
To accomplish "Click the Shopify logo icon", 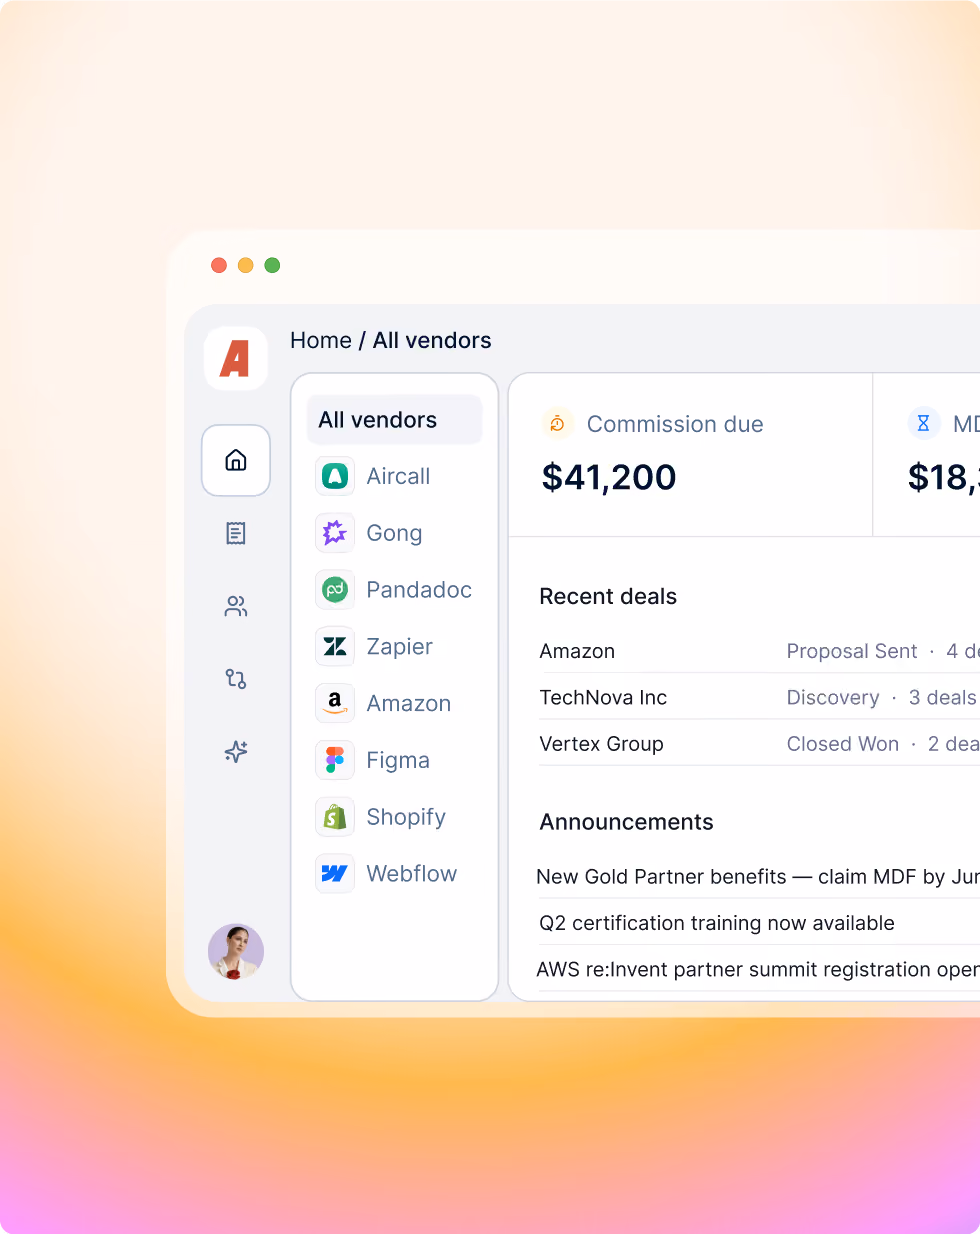I will click(335, 817).
